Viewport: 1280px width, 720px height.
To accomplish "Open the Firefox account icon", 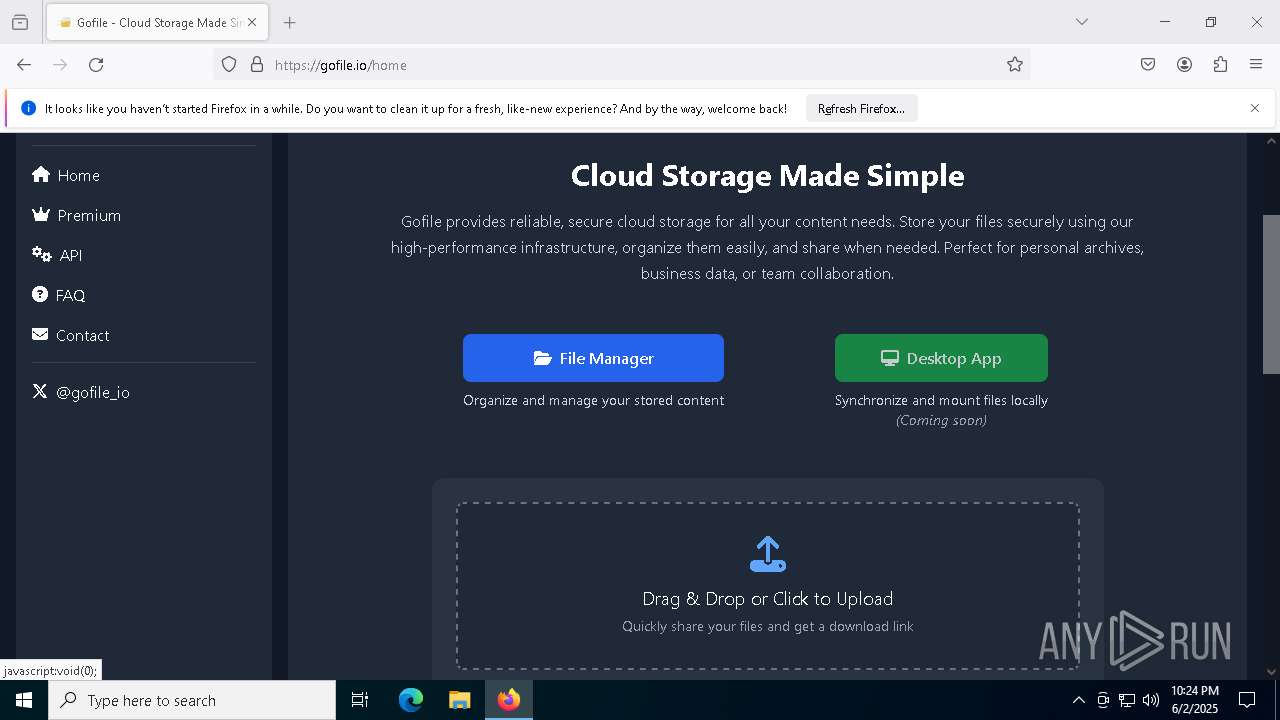I will (1184, 64).
